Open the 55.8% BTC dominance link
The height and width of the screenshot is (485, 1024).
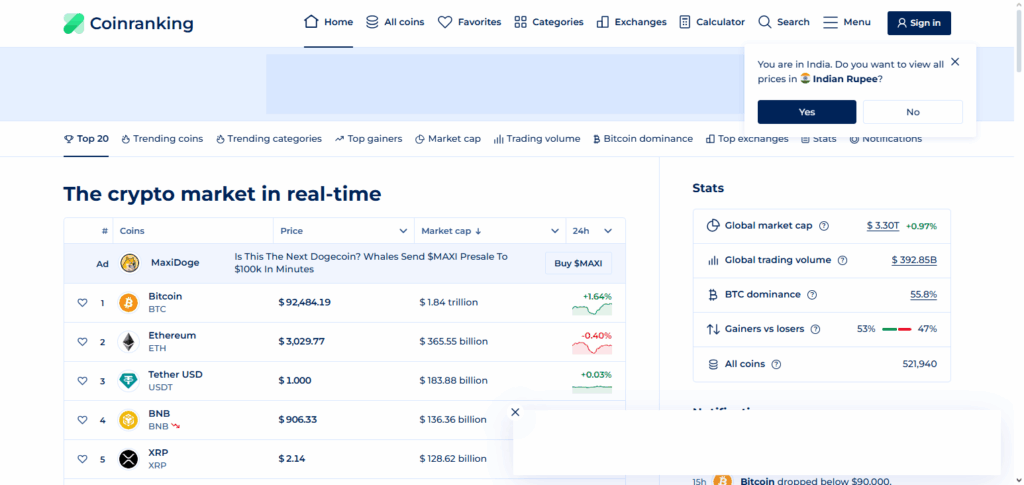(923, 295)
